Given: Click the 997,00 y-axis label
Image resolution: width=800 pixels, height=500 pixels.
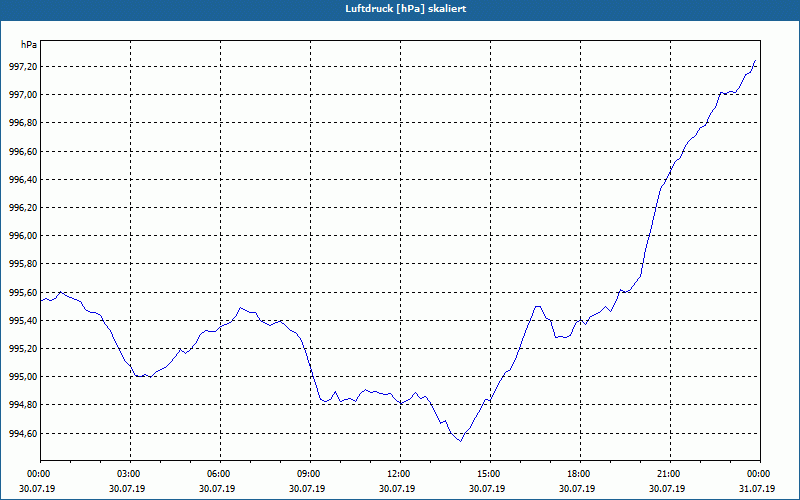Looking at the screenshot, I should click(22, 95).
